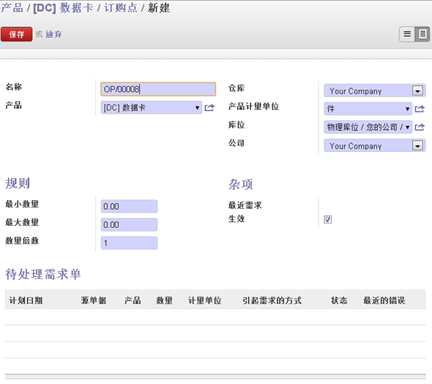The width and height of the screenshot is (432, 384).
Task: Sort by 最近的错误 column header
Action: tap(384, 300)
